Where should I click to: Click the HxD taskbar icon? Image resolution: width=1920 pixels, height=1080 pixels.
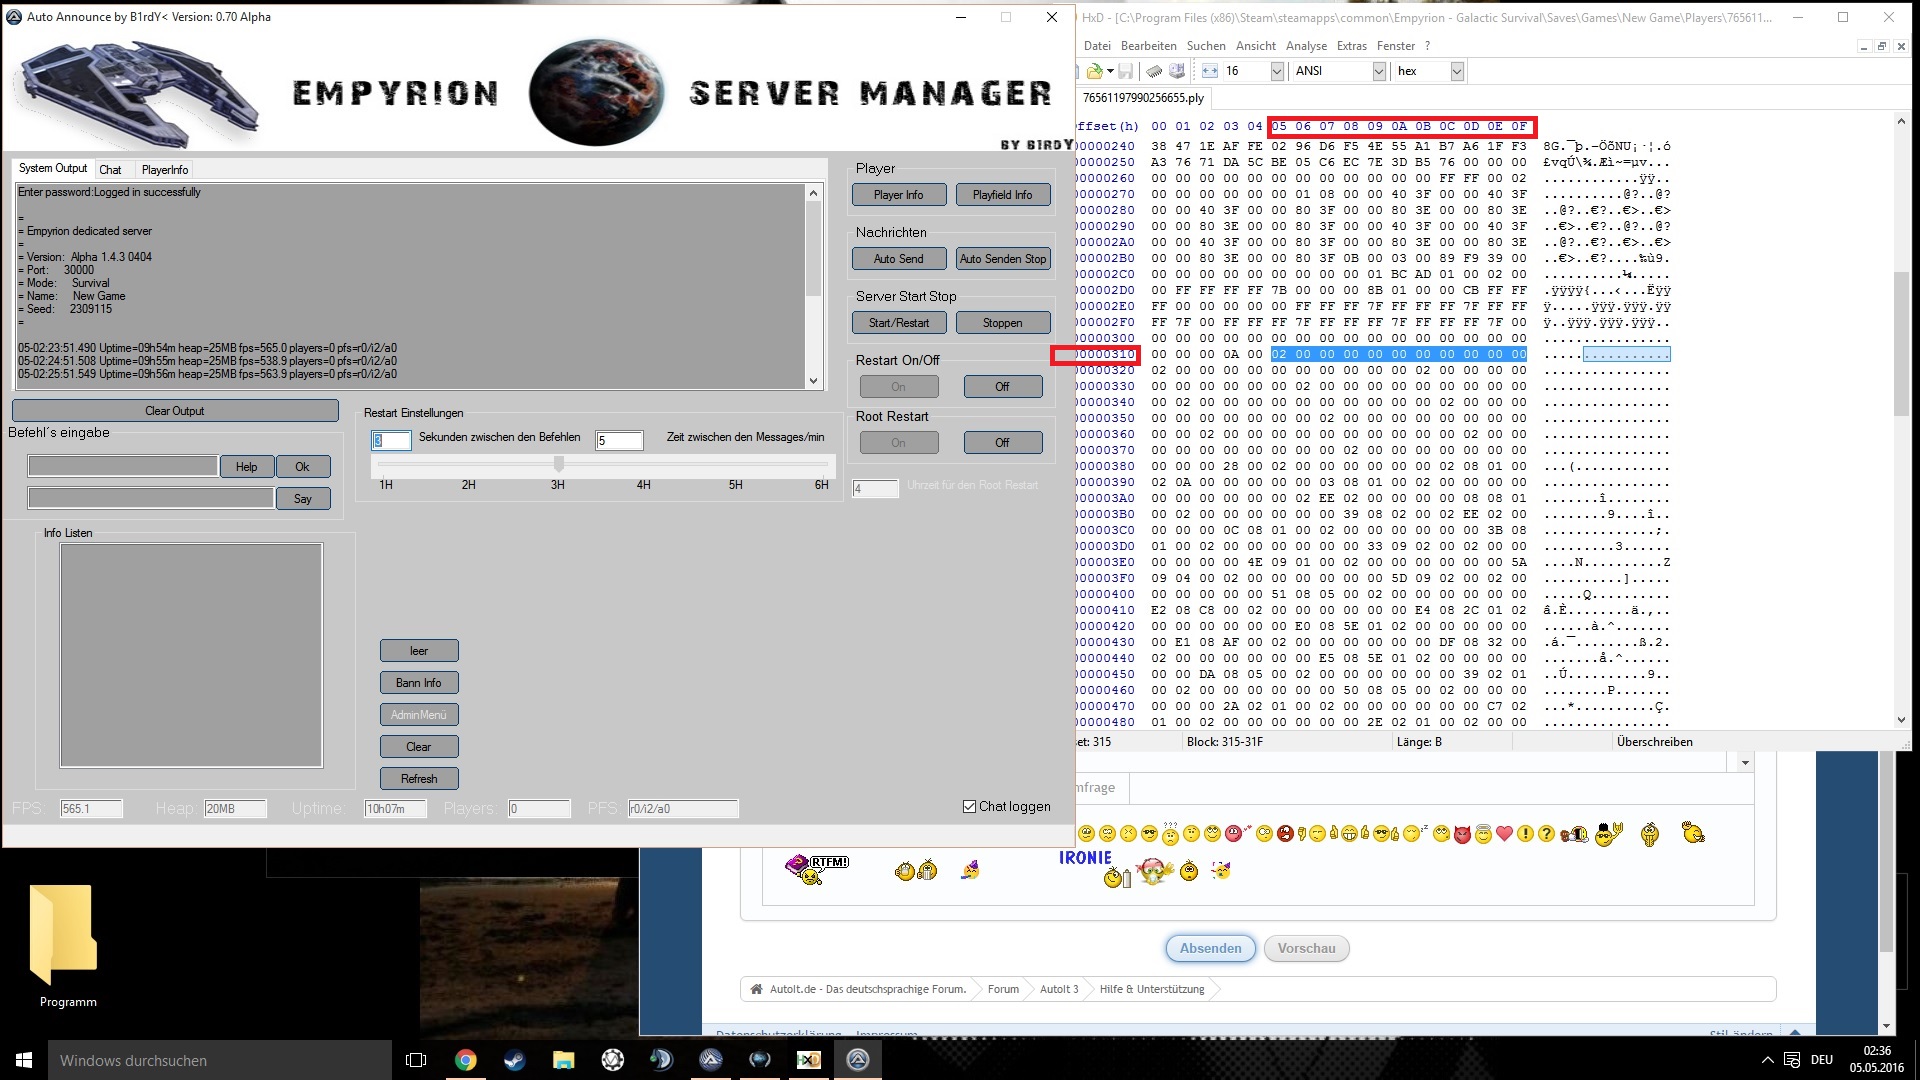[x=808, y=1060]
